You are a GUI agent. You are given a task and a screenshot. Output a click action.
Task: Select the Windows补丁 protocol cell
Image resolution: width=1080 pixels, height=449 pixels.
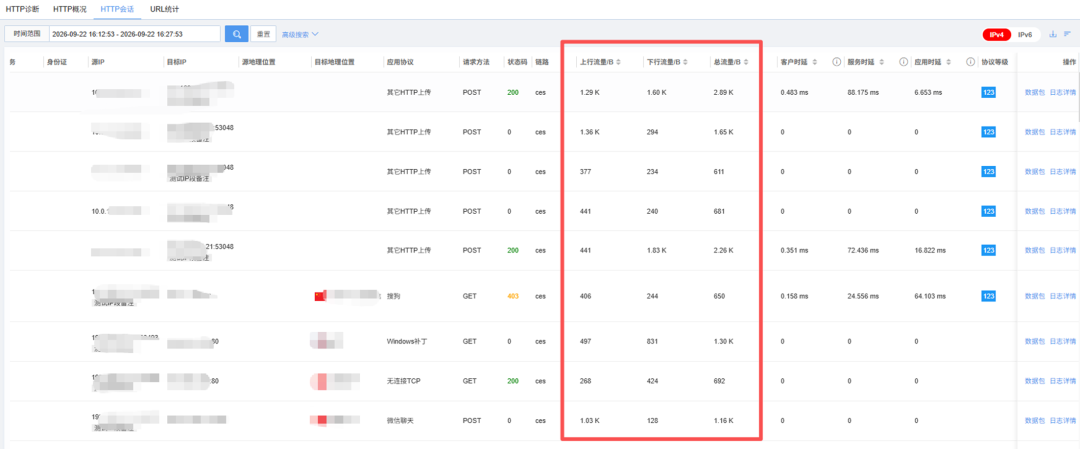coord(406,341)
